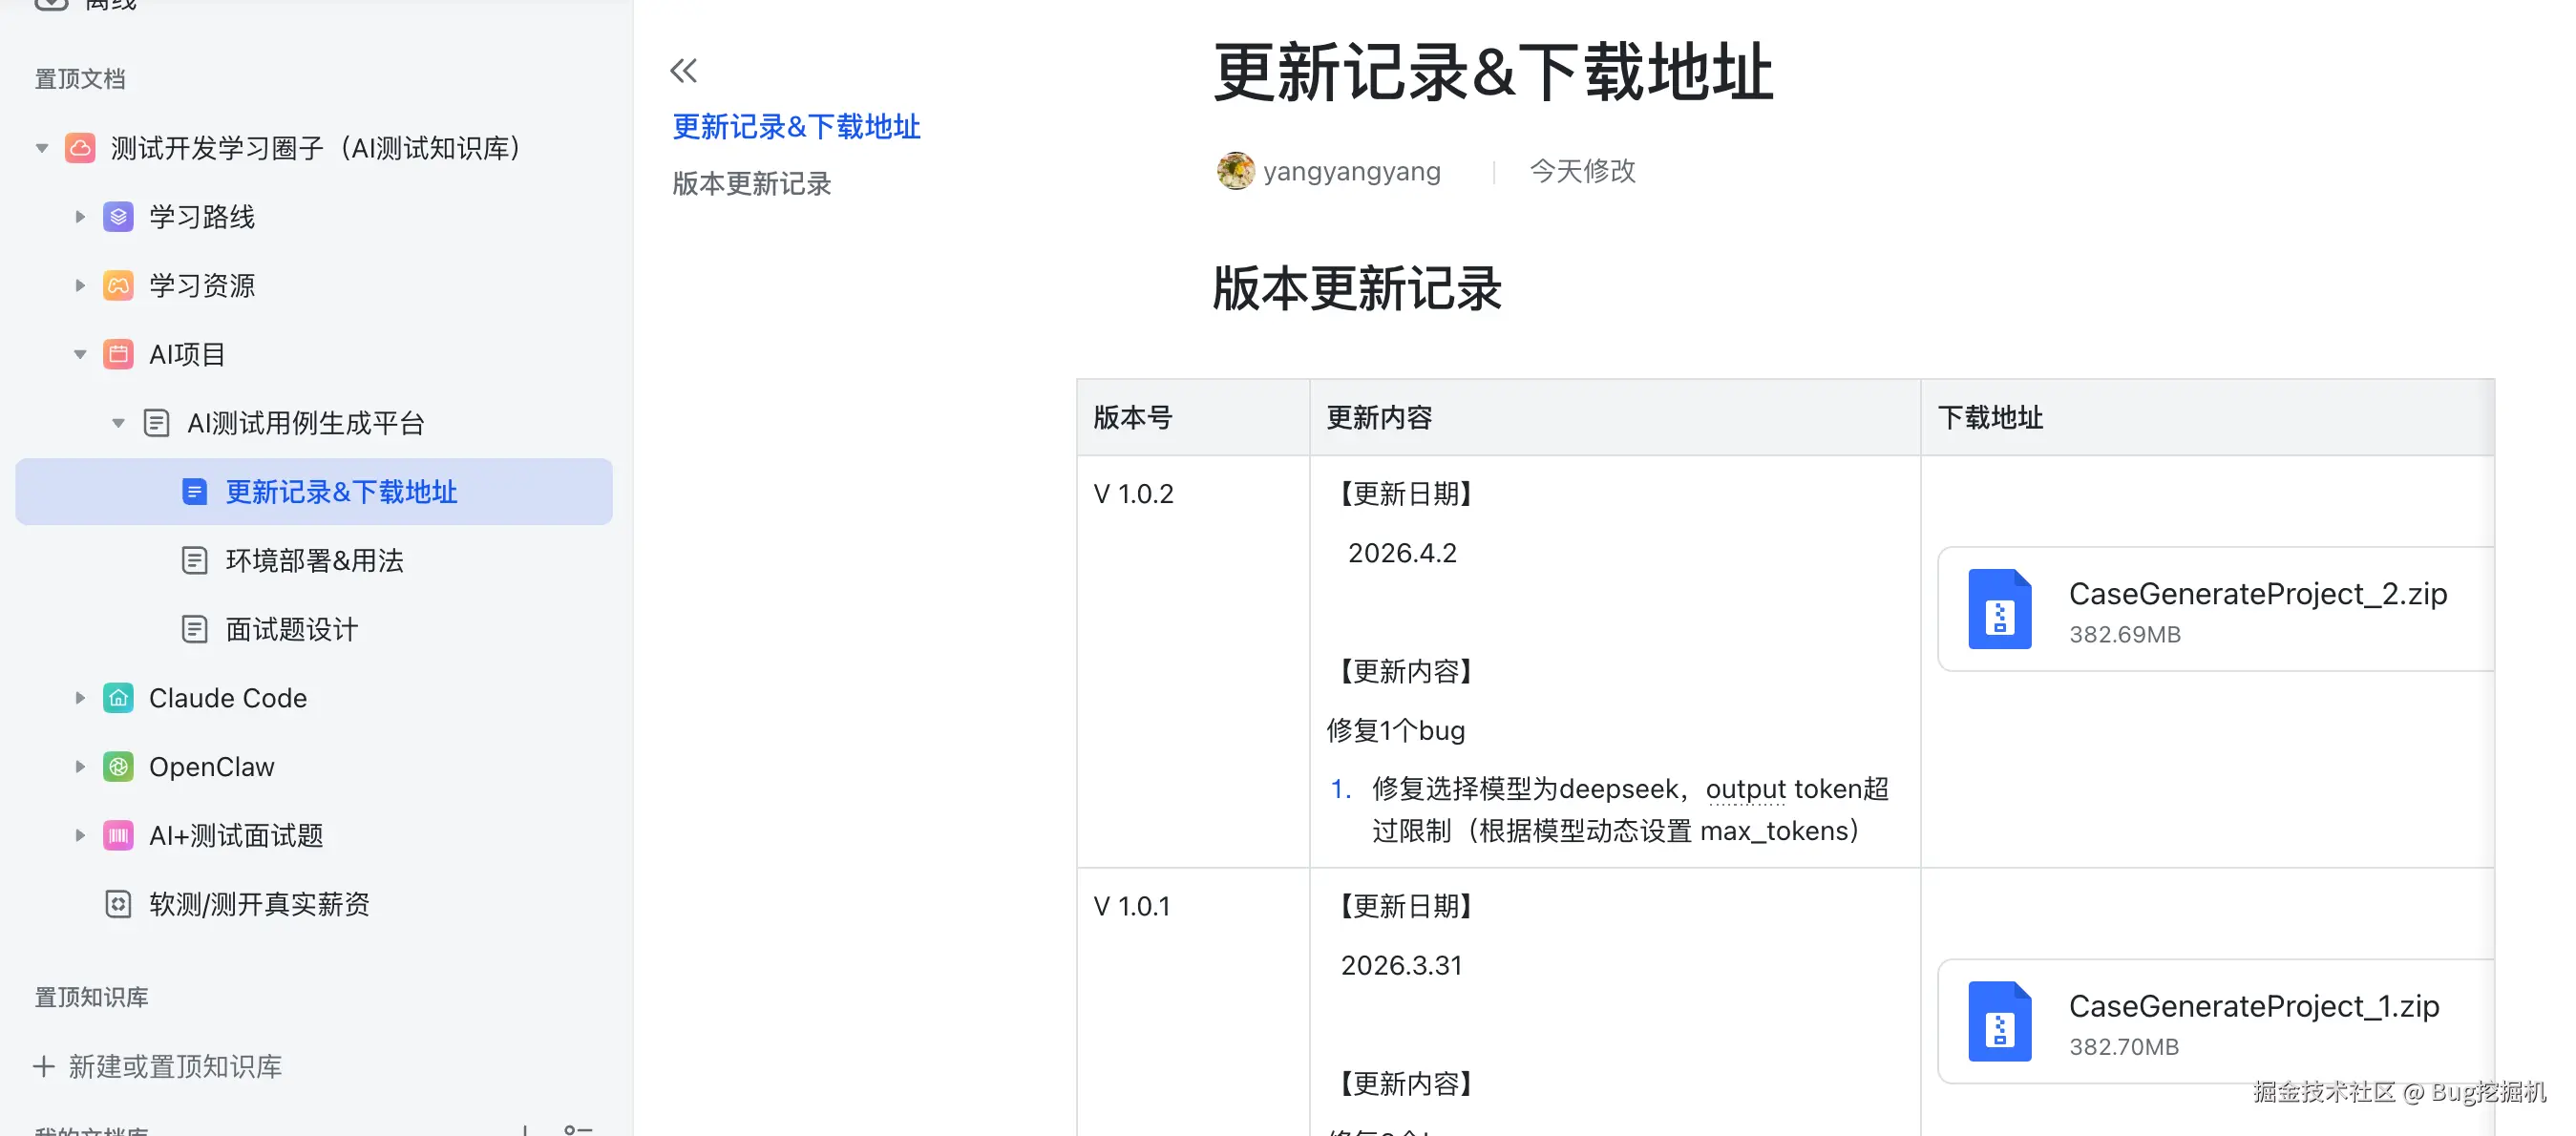Expand the AI+测试面试题 node

80,835
